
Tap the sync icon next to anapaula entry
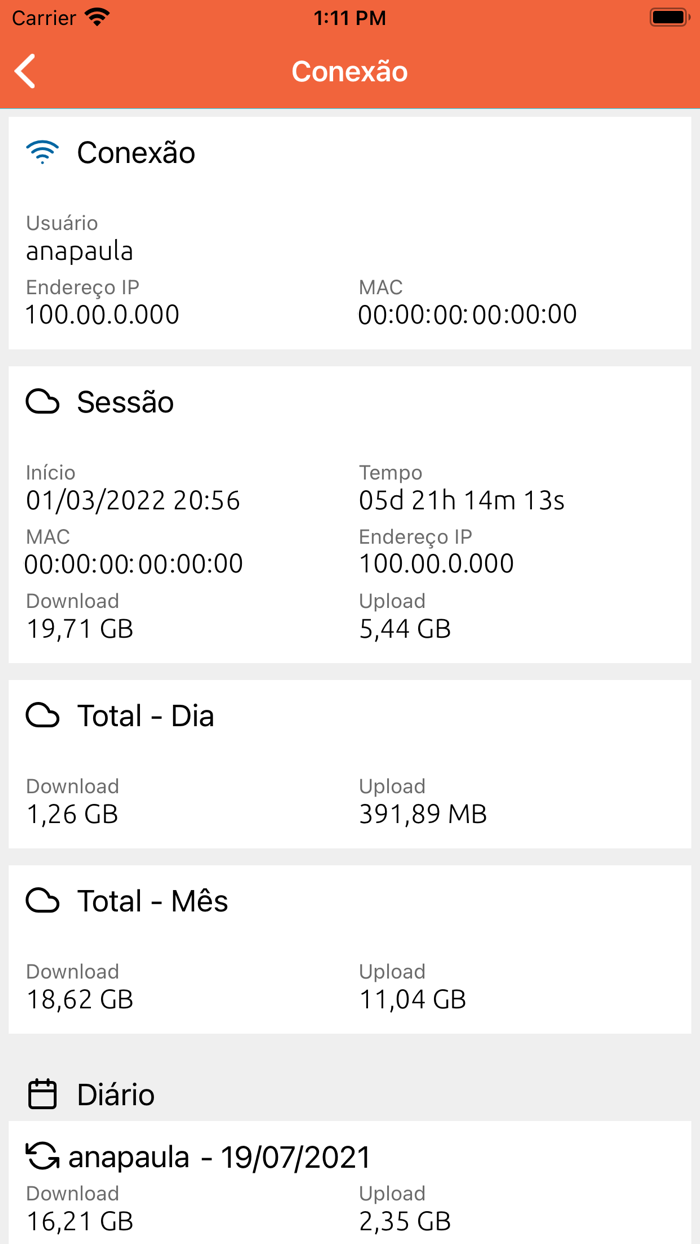click(x=42, y=1157)
